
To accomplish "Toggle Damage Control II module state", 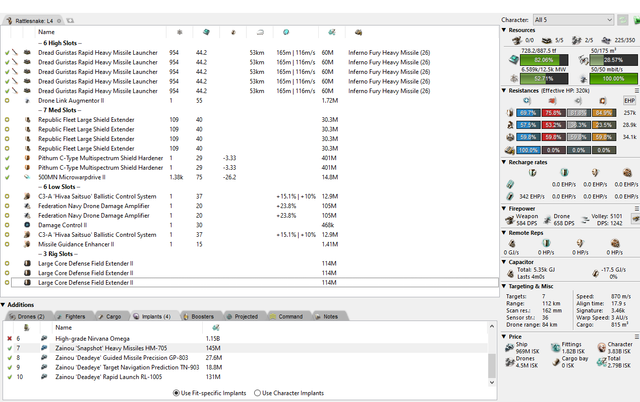I will [7, 225].
